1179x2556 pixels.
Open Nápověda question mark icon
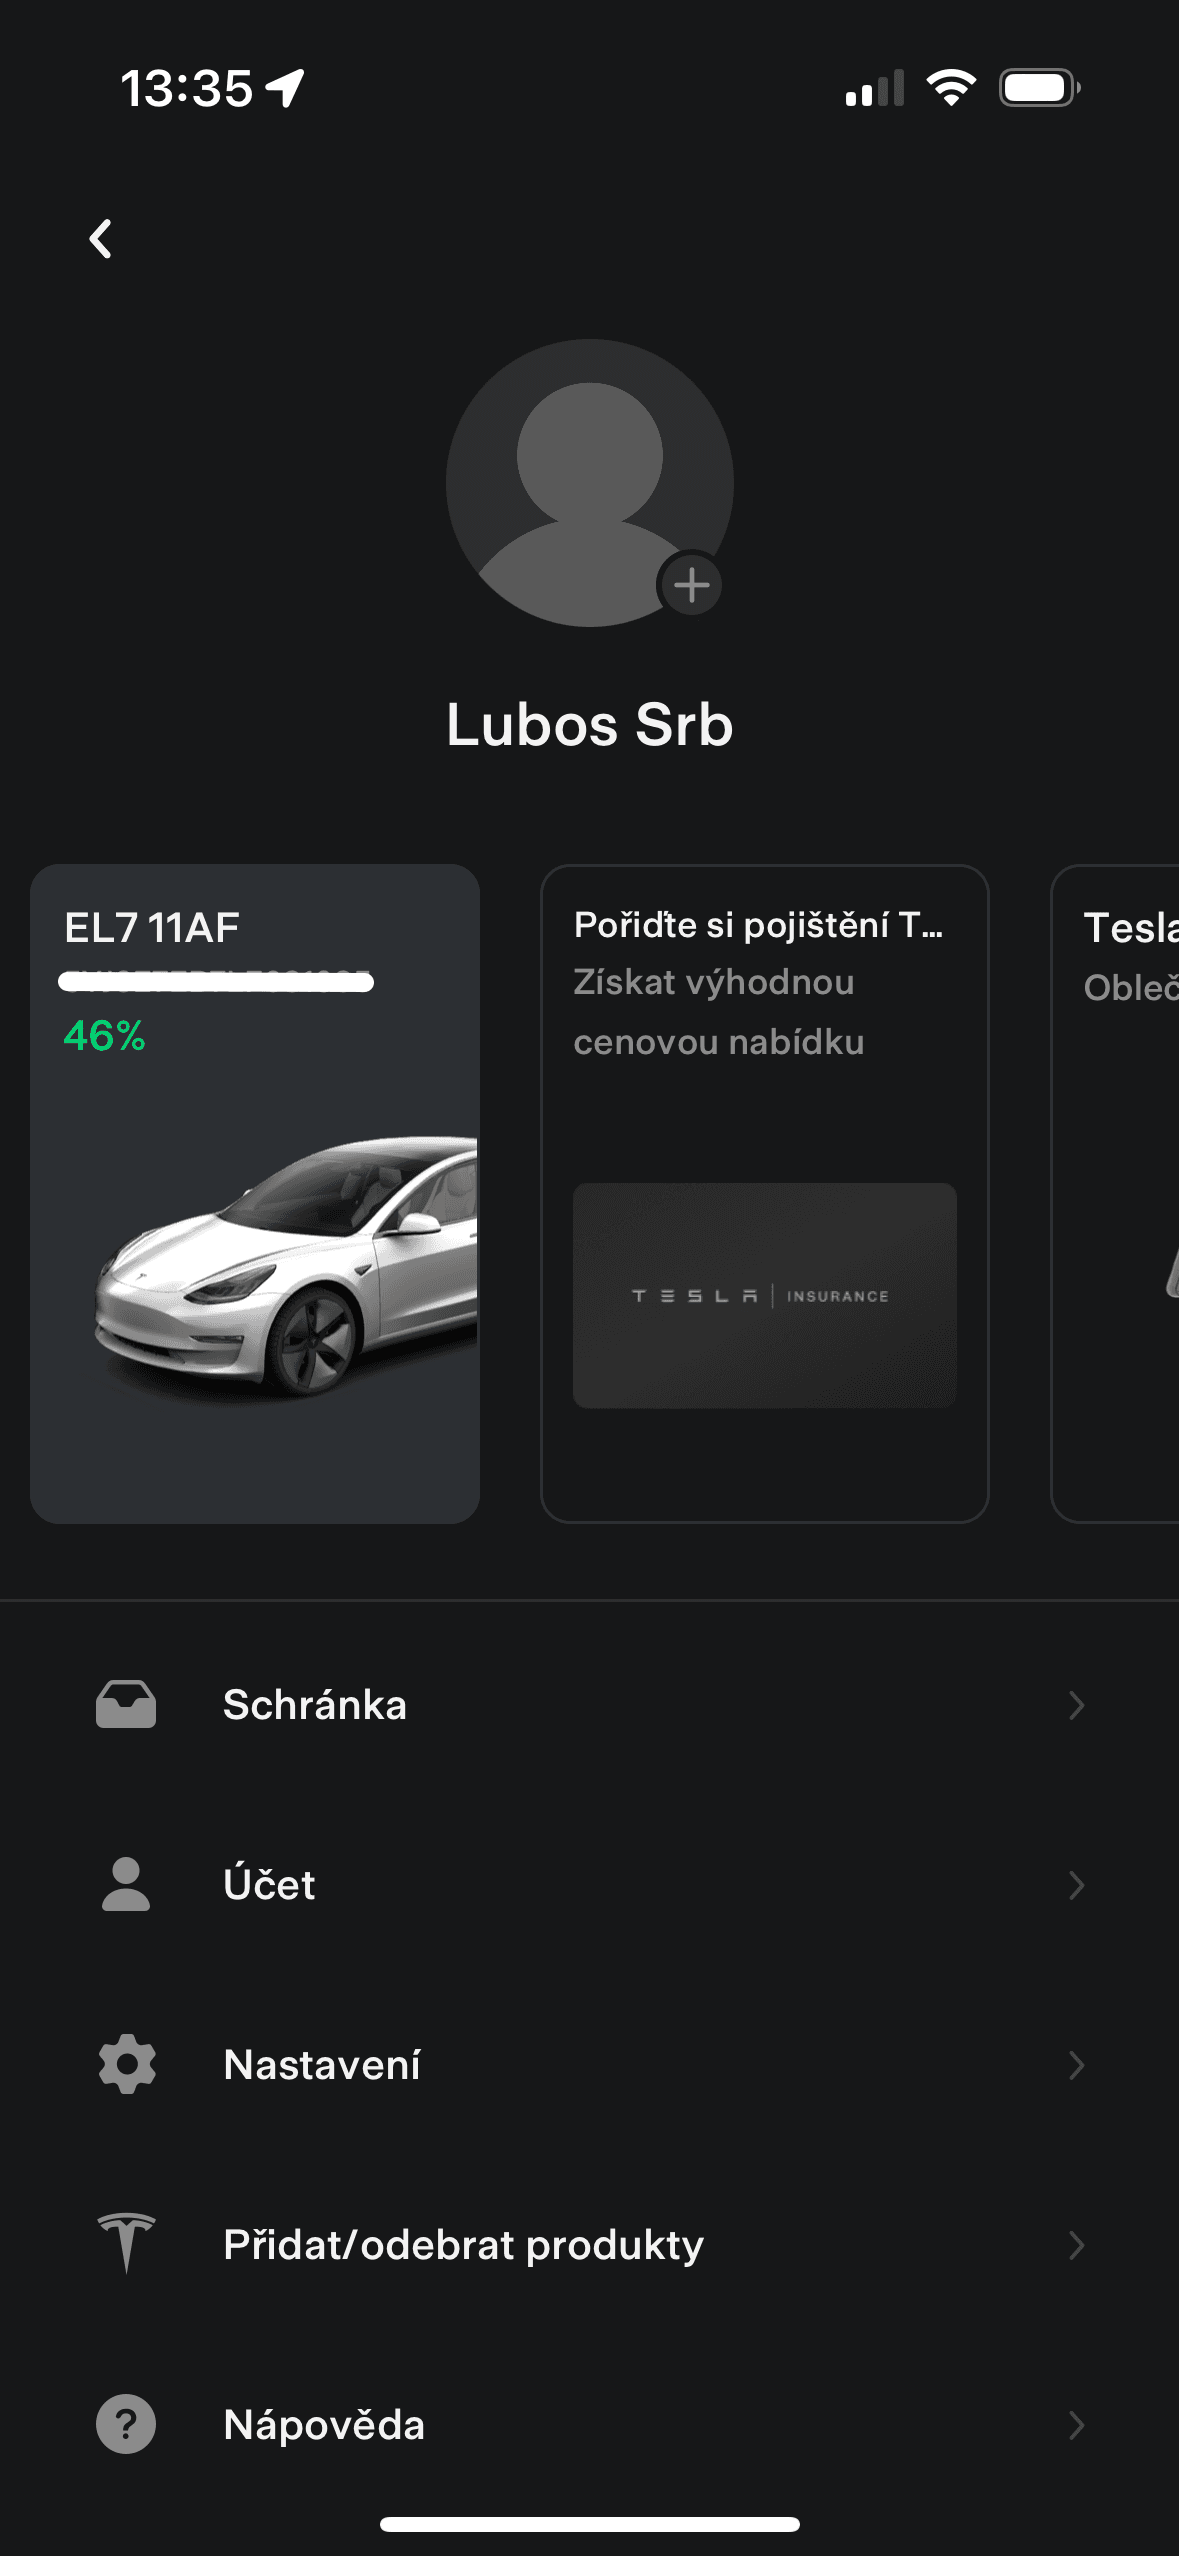click(124, 2424)
